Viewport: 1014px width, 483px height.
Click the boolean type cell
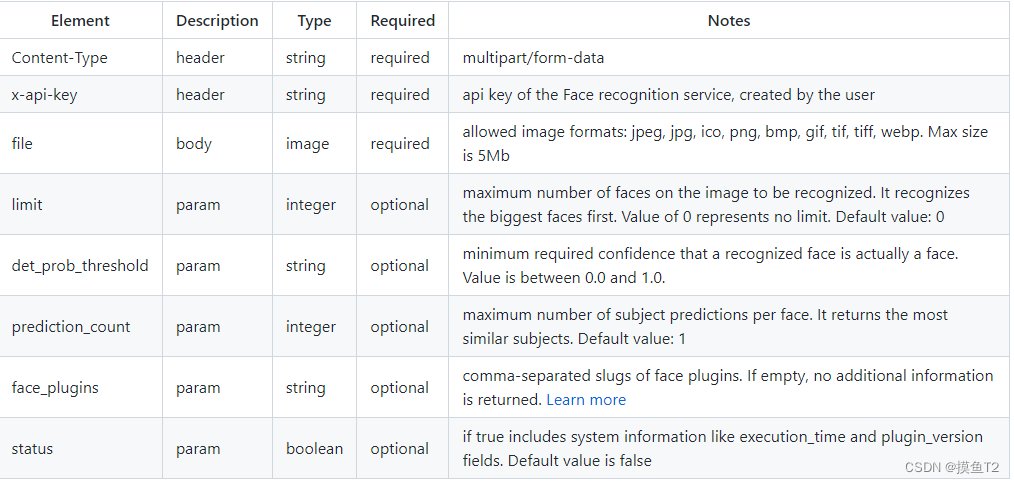coord(314,449)
